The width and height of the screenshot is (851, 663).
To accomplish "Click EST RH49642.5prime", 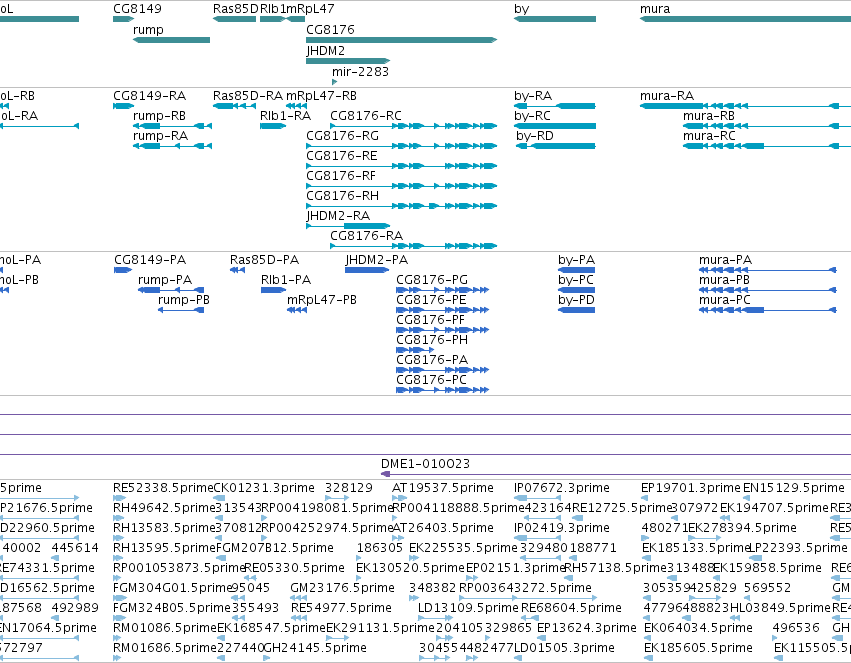I will pos(164,508).
